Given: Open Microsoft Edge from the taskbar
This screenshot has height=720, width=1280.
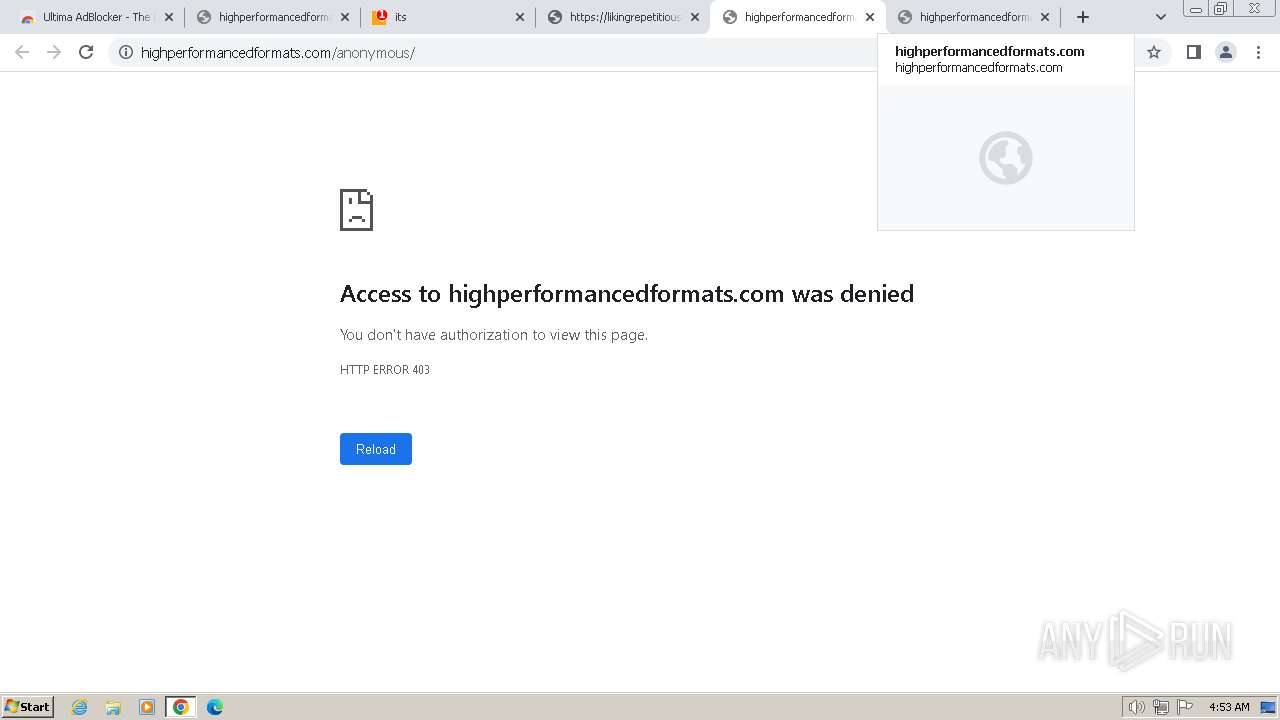Looking at the screenshot, I should pos(215,707).
